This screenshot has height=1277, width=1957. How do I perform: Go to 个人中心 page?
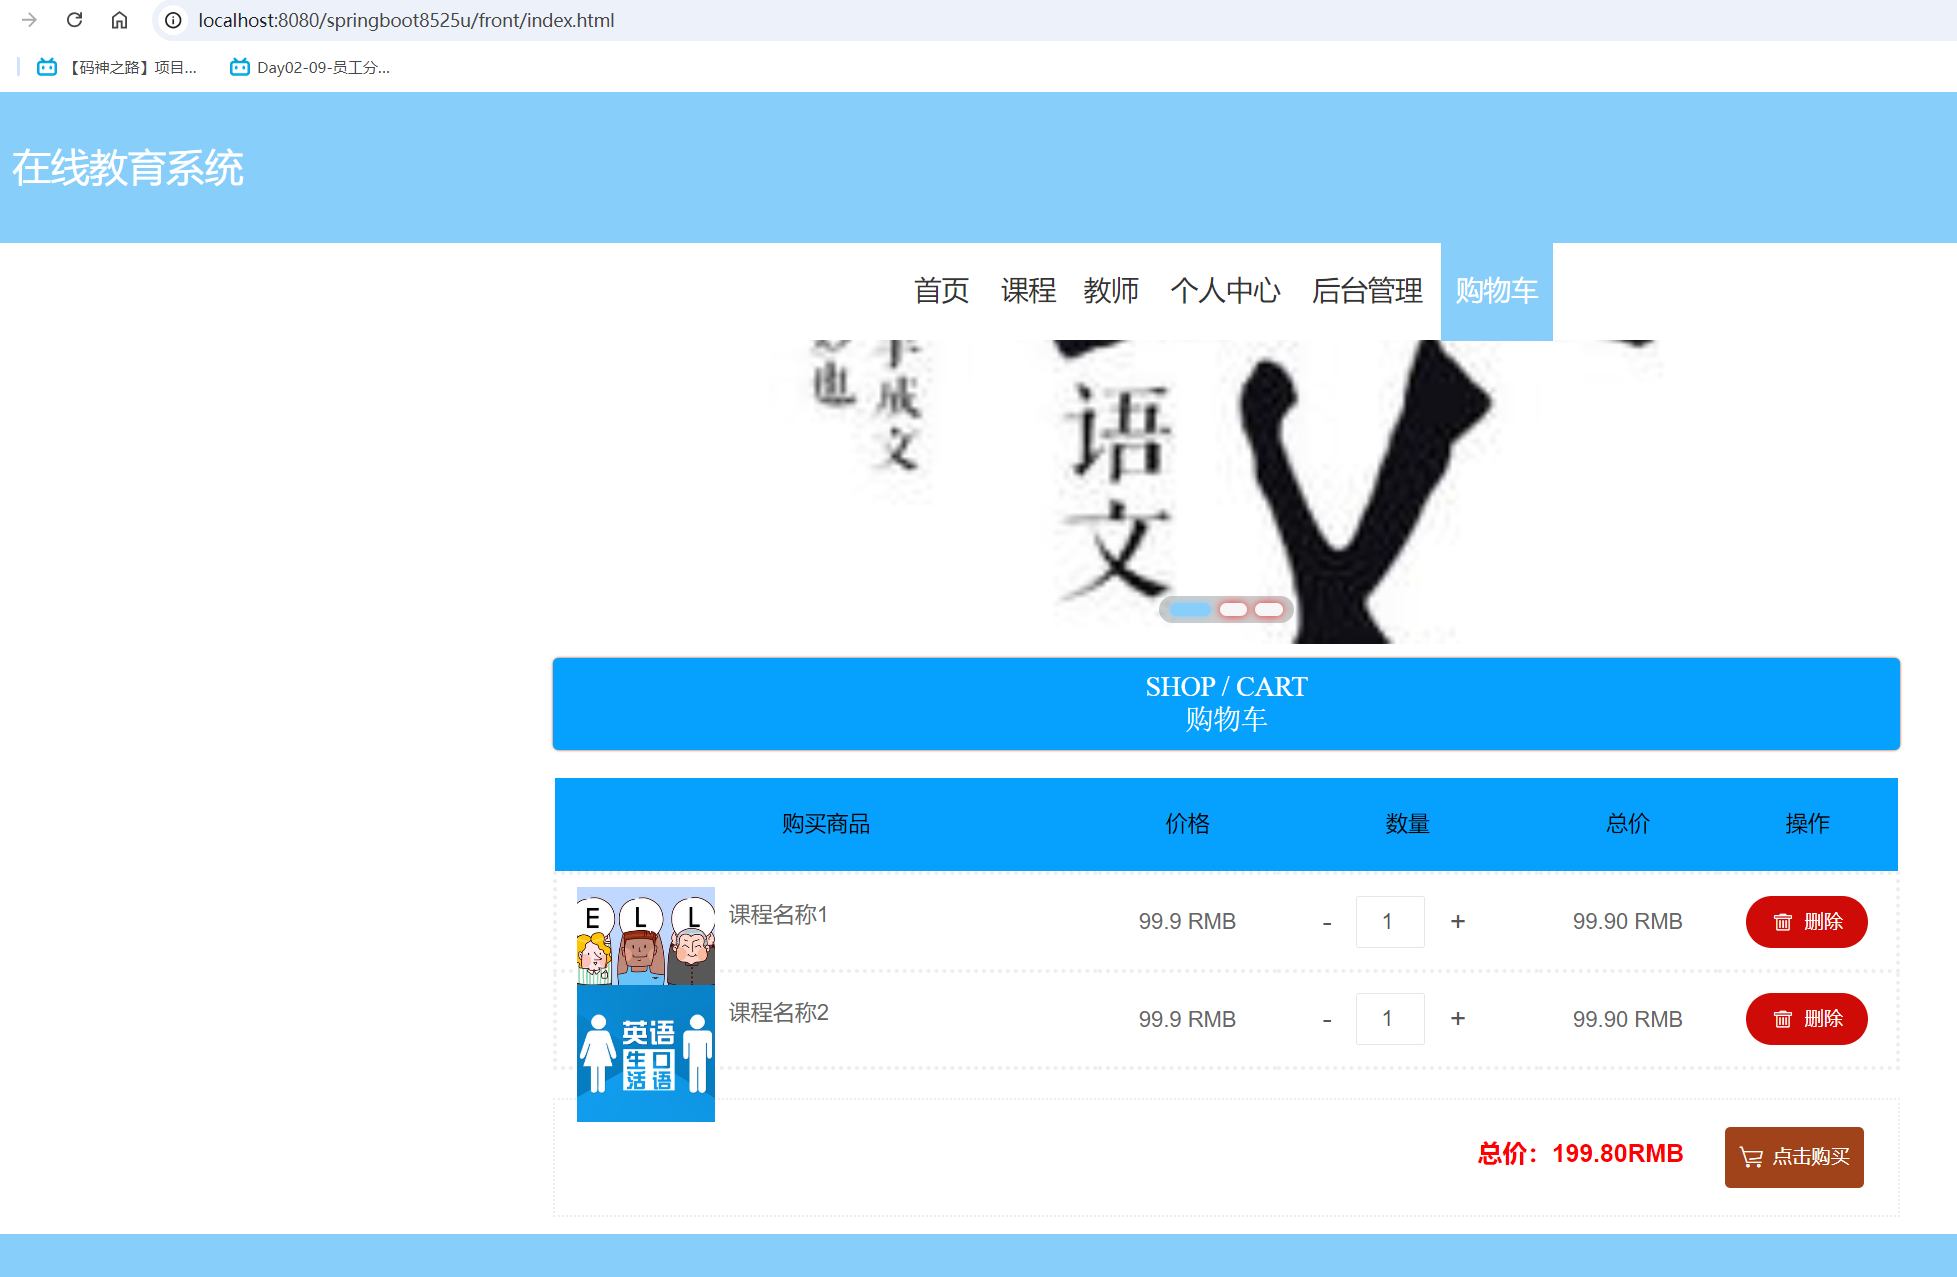coord(1225,291)
